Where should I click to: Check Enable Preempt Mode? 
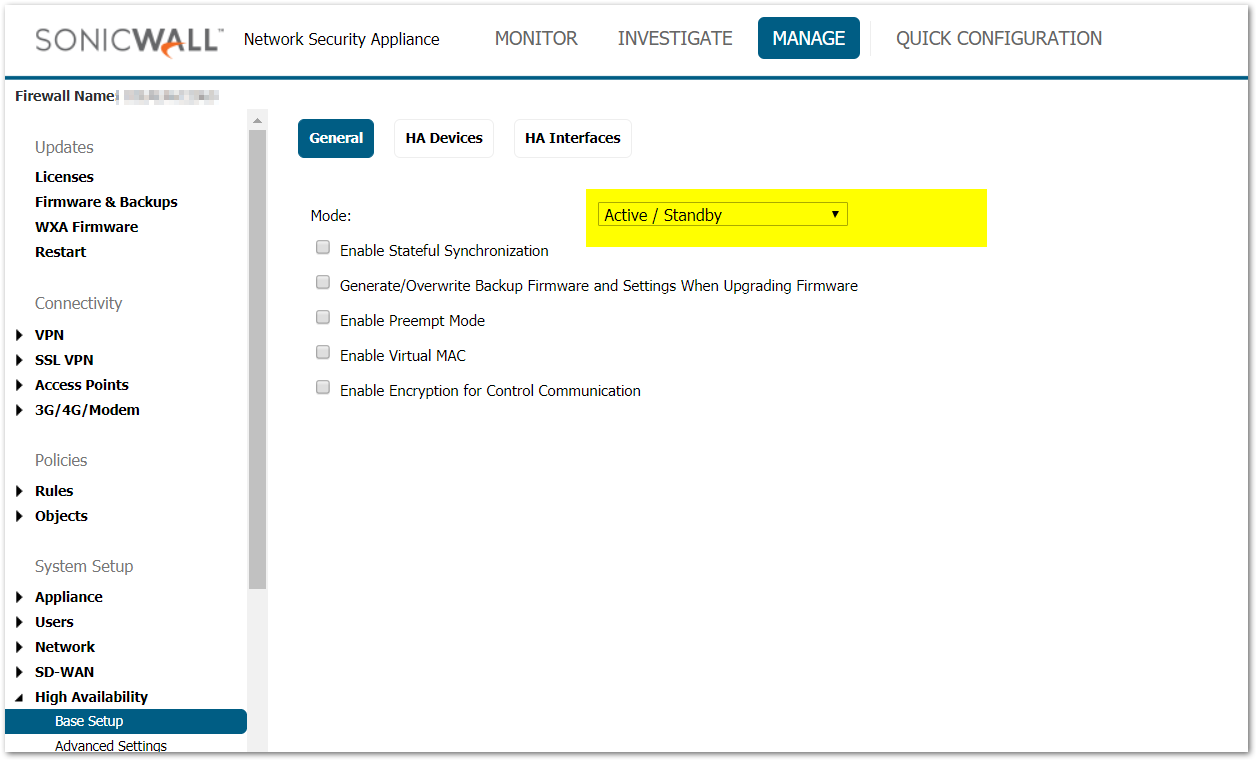tap(323, 318)
